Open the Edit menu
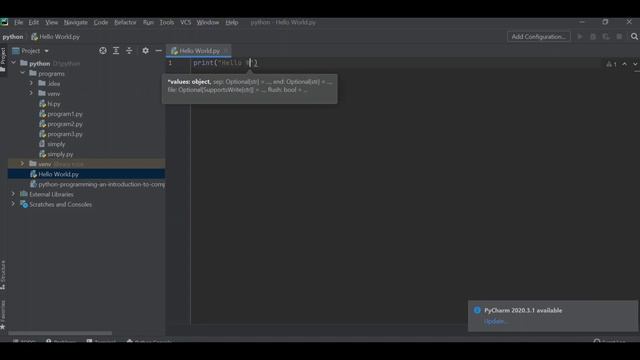This screenshot has height=360, width=640. [x=34, y=22]
